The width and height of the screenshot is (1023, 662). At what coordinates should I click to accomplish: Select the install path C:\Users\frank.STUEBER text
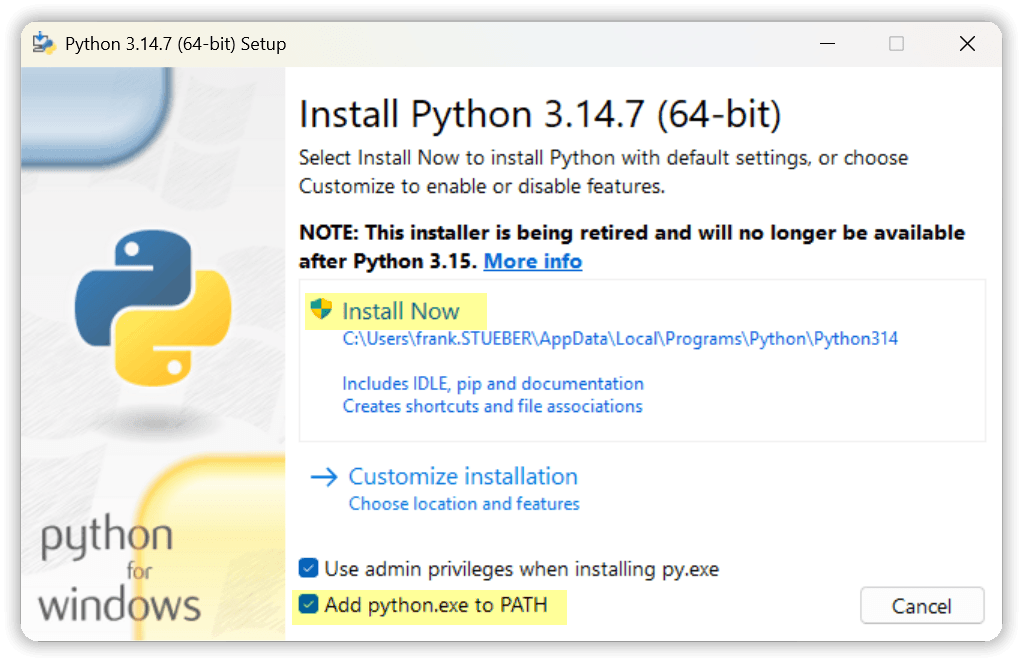pos(620,339)
